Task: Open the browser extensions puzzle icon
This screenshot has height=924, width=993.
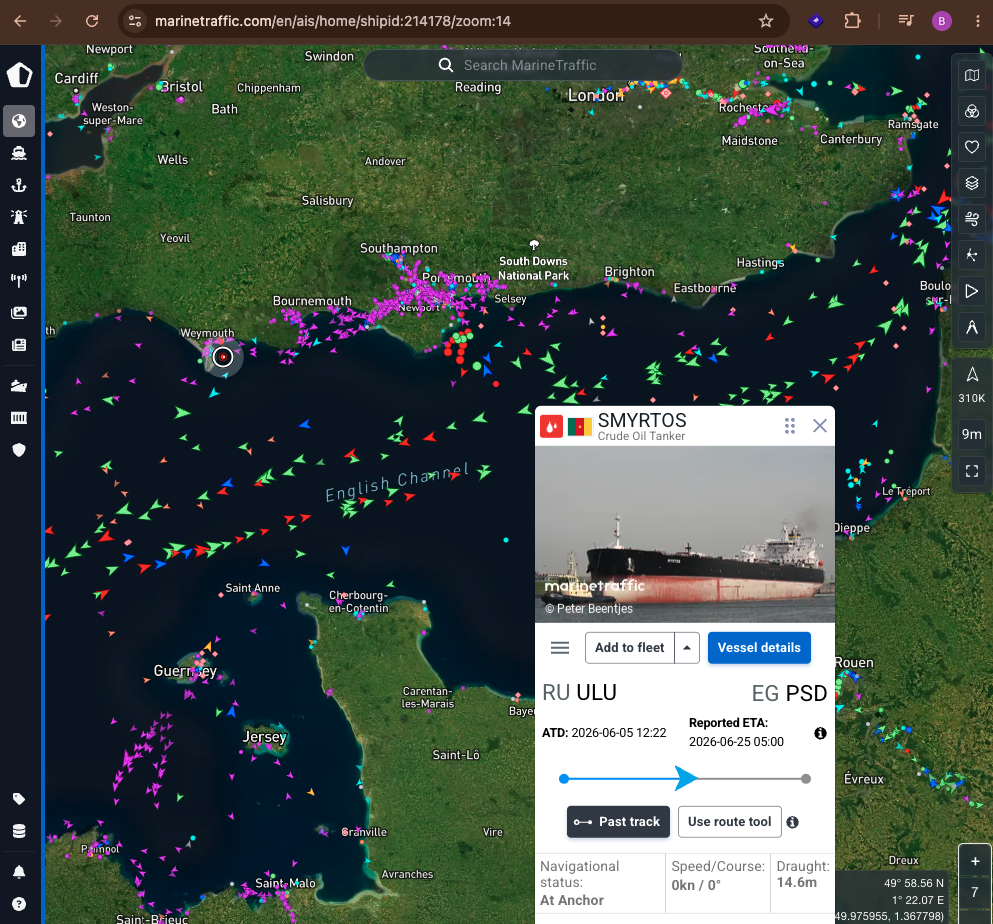Action: [852, 21]
